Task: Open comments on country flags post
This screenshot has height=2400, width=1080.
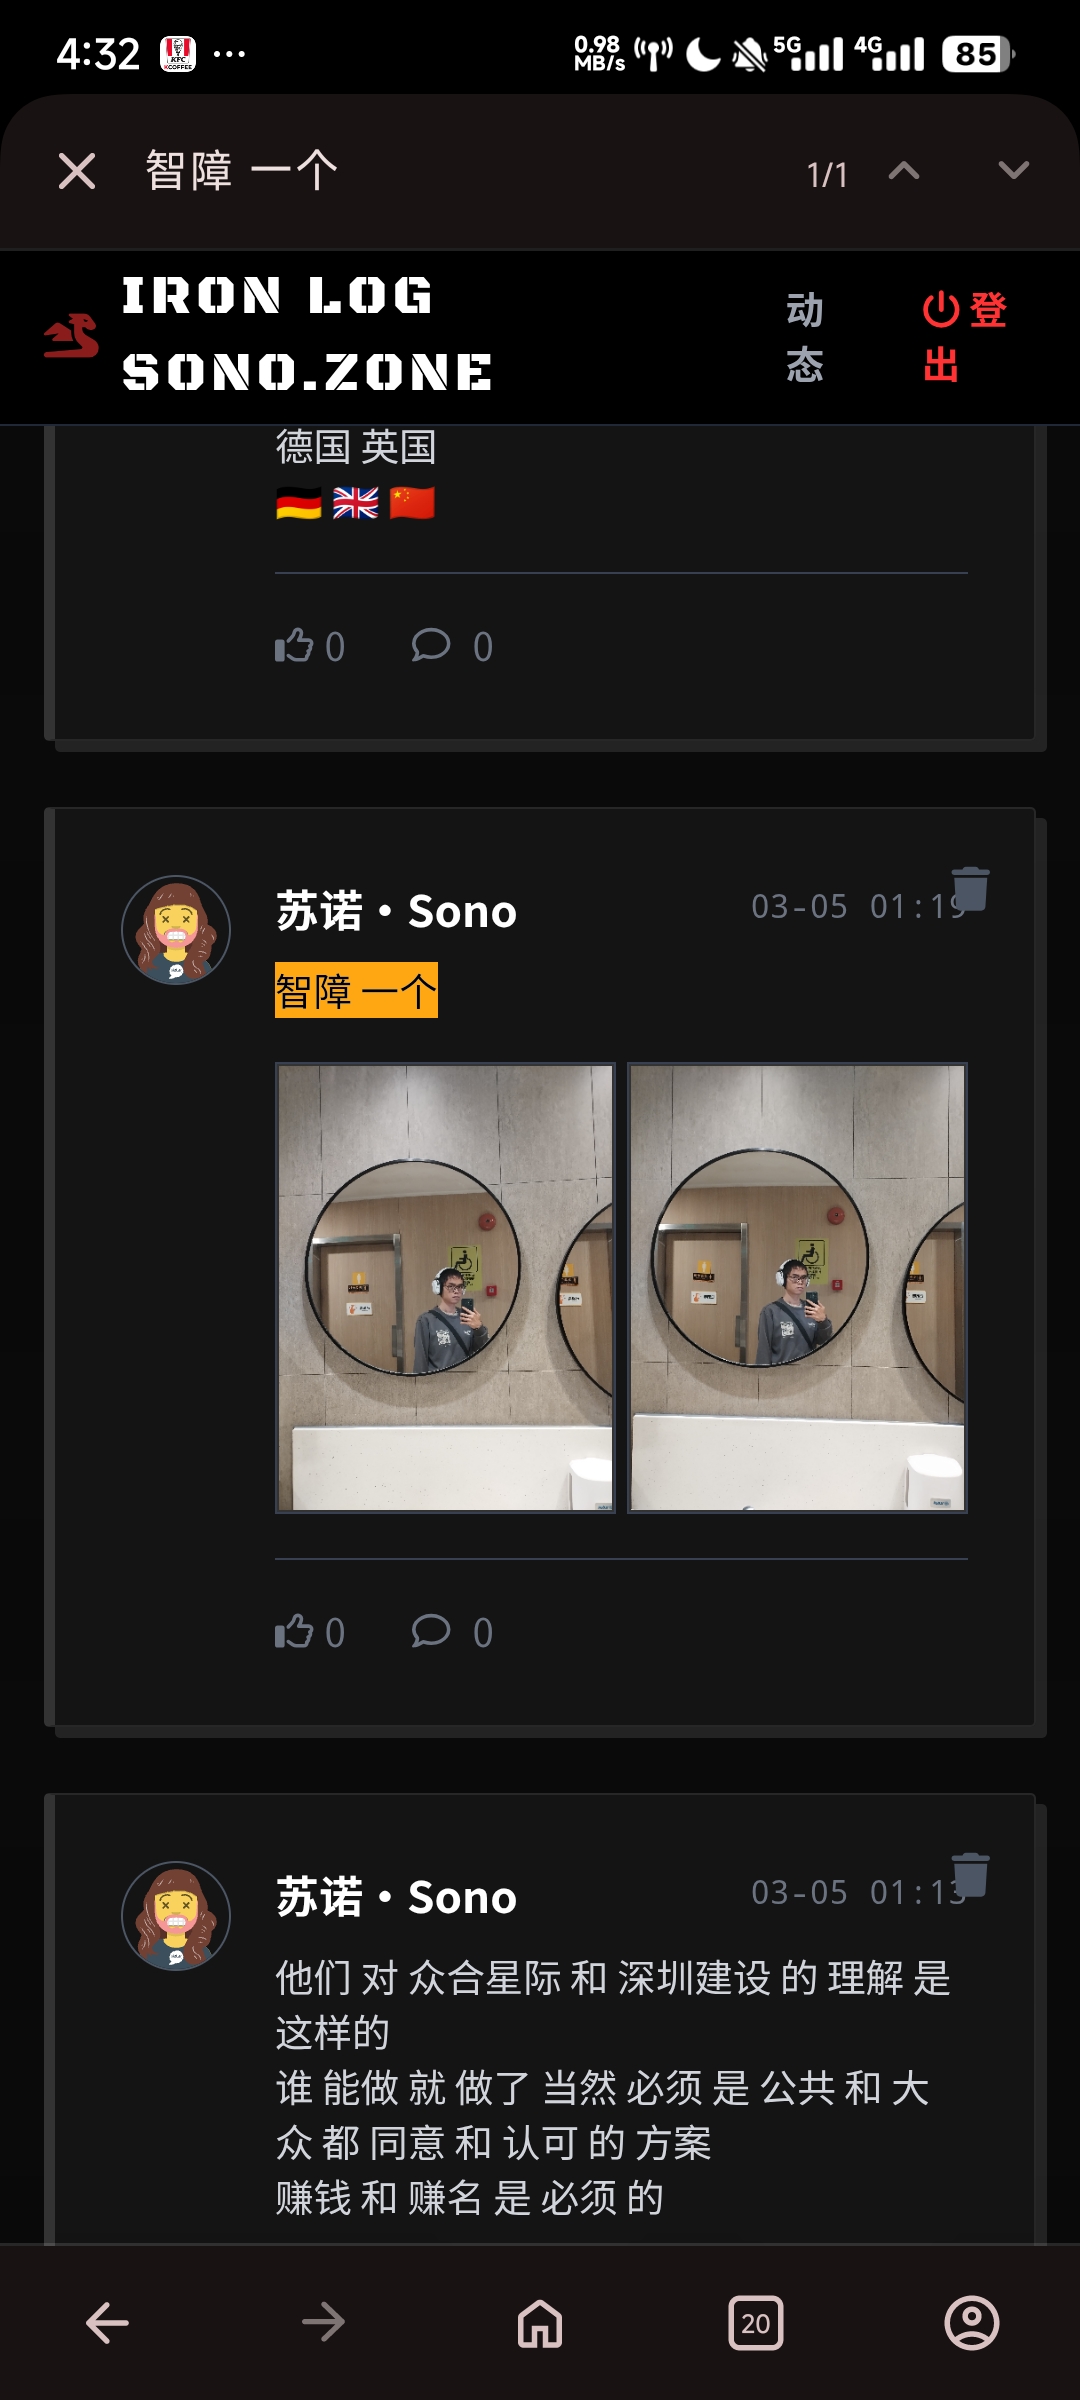Action: 453,646
